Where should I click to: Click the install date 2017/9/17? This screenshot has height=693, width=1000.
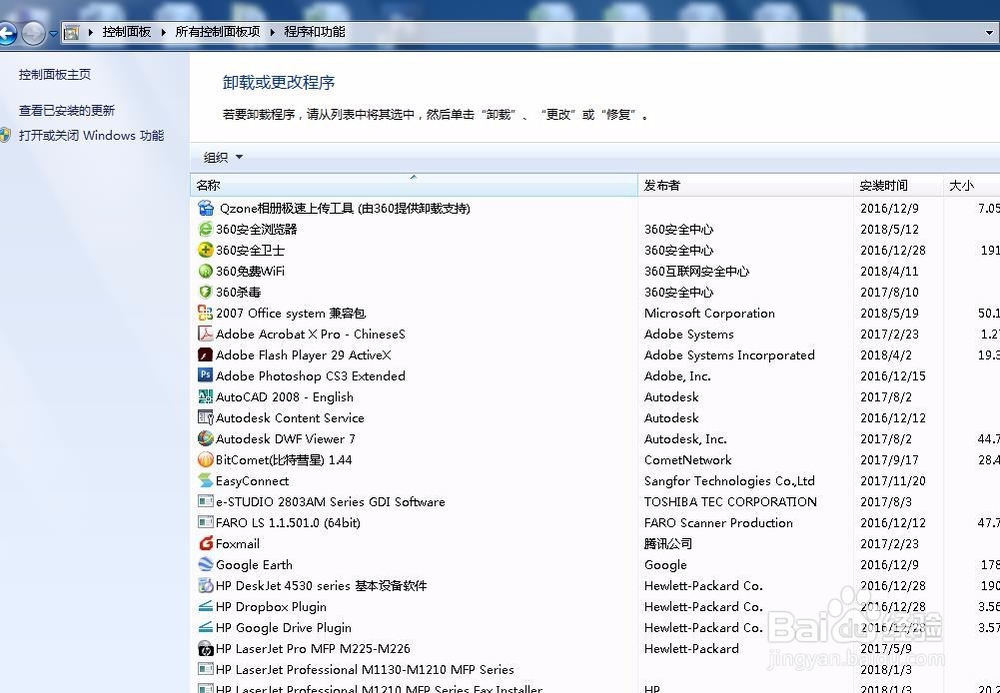coord(889,460)
